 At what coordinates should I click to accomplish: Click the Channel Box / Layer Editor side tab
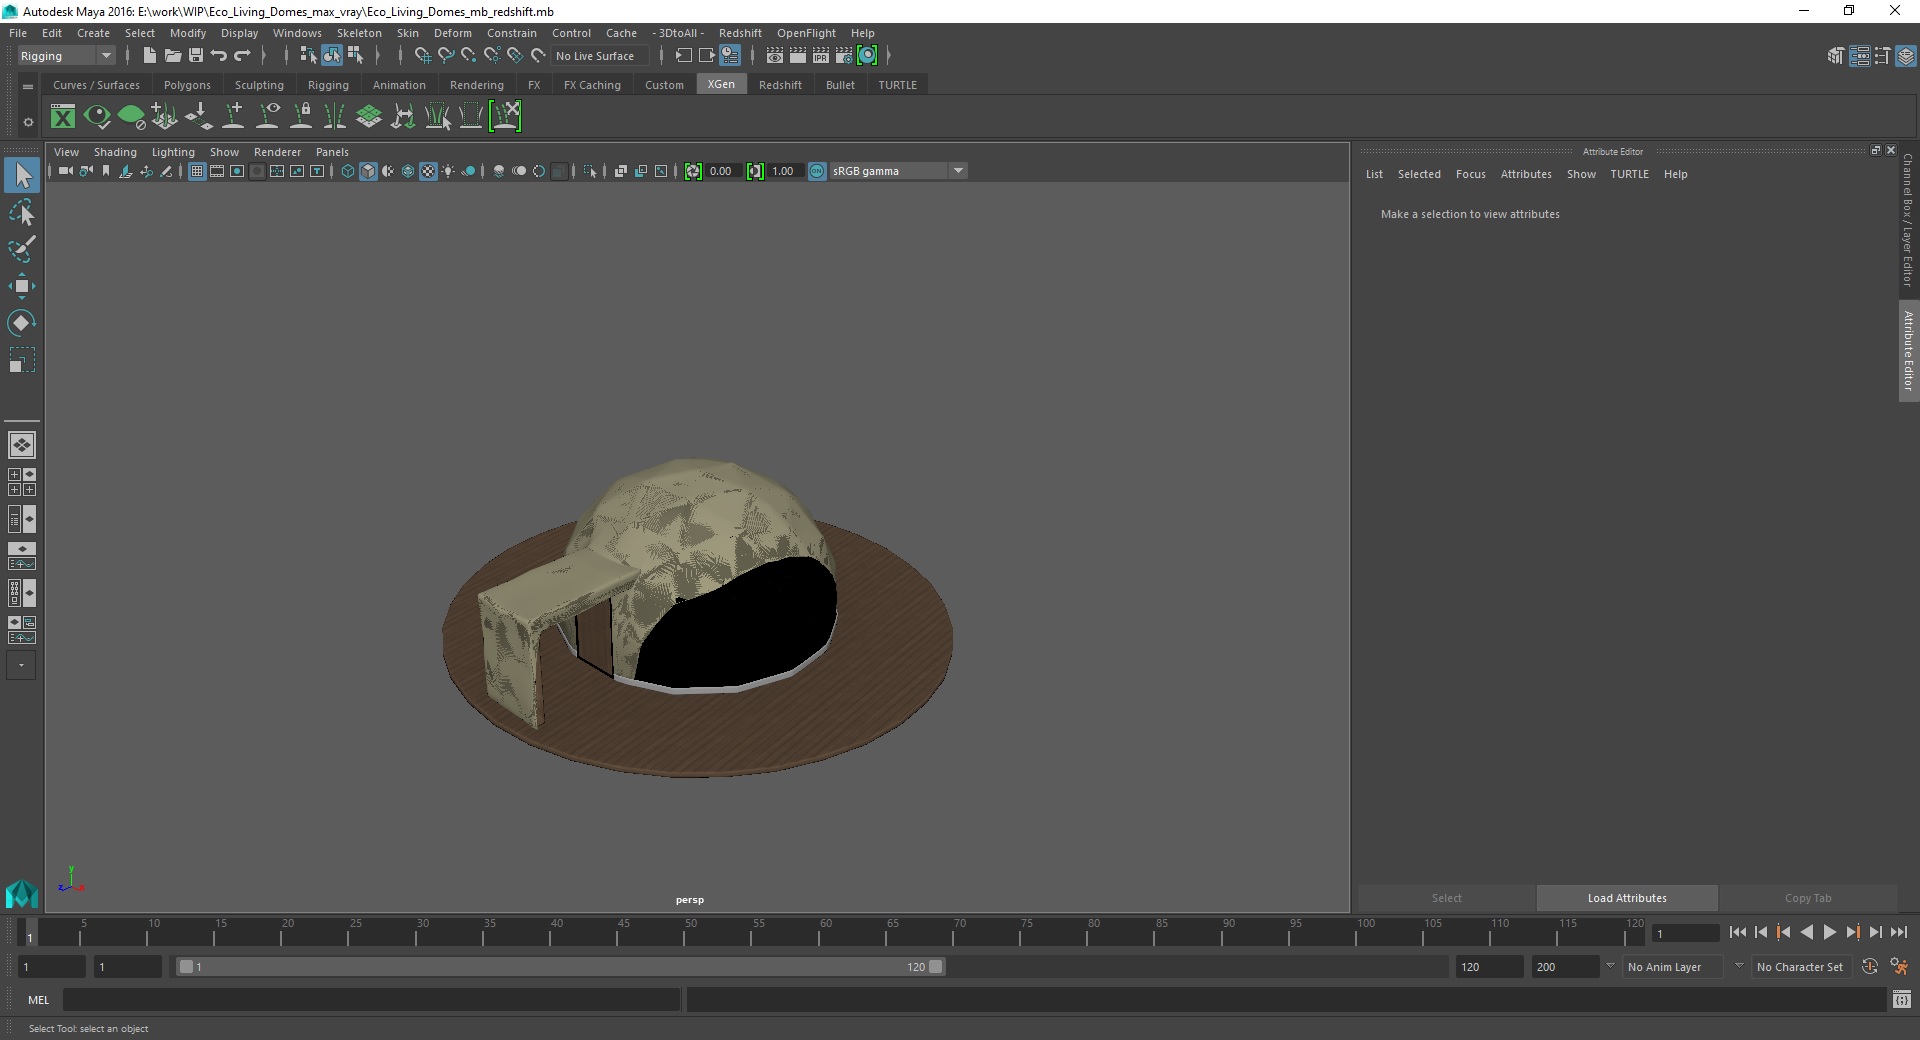coord(1908,220)
